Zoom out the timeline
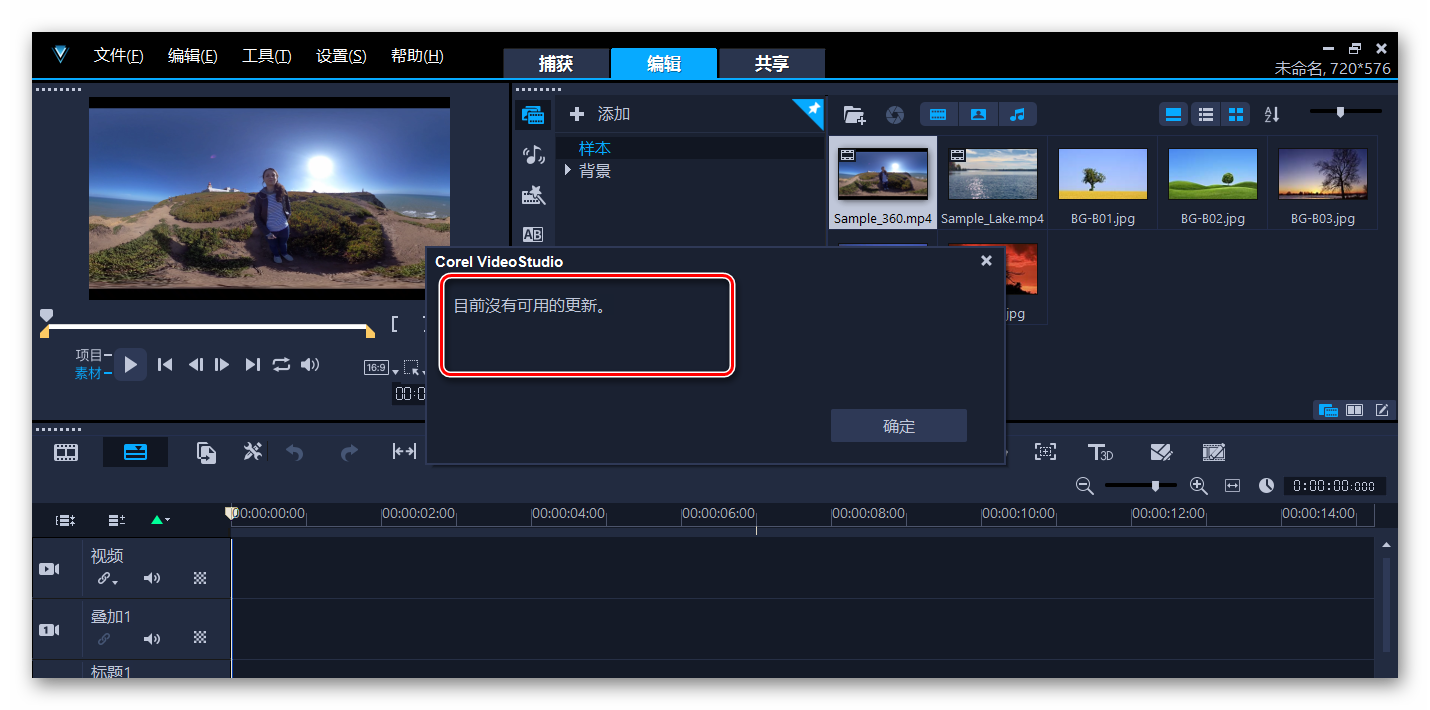This screenshot has height=710, width=1430. click(1084, 486)
